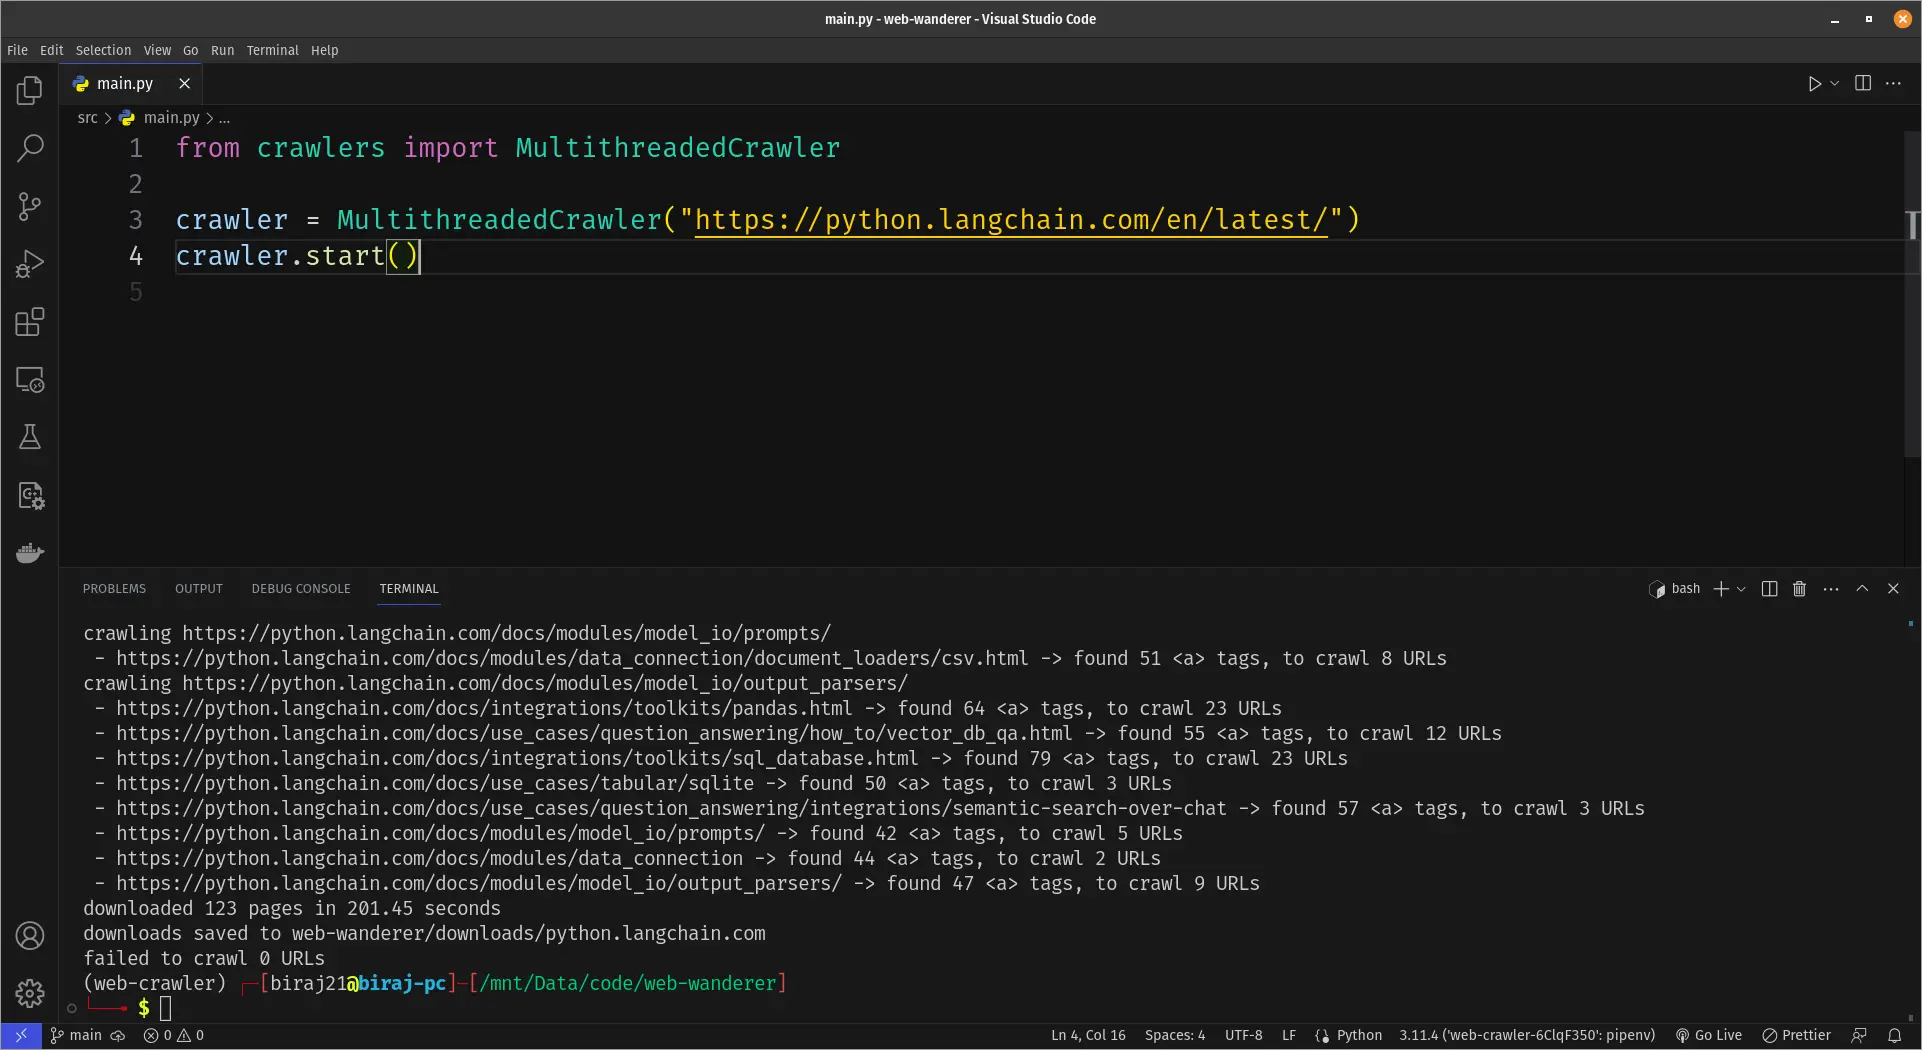
Task: Open Run and Debug view
Action: 30,265
